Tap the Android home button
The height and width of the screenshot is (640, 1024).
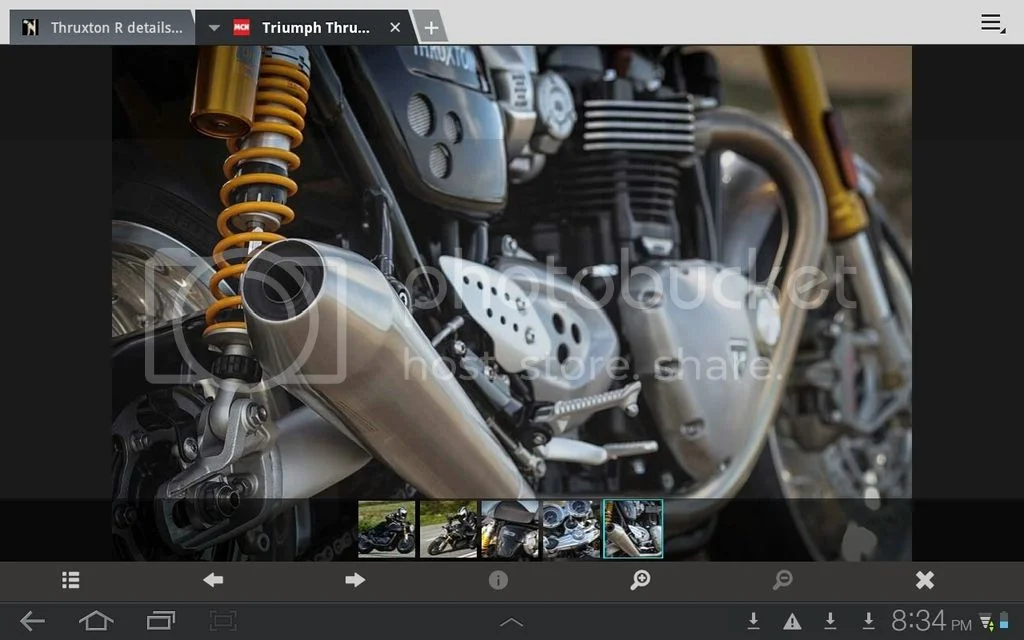(x=96, y=620)
